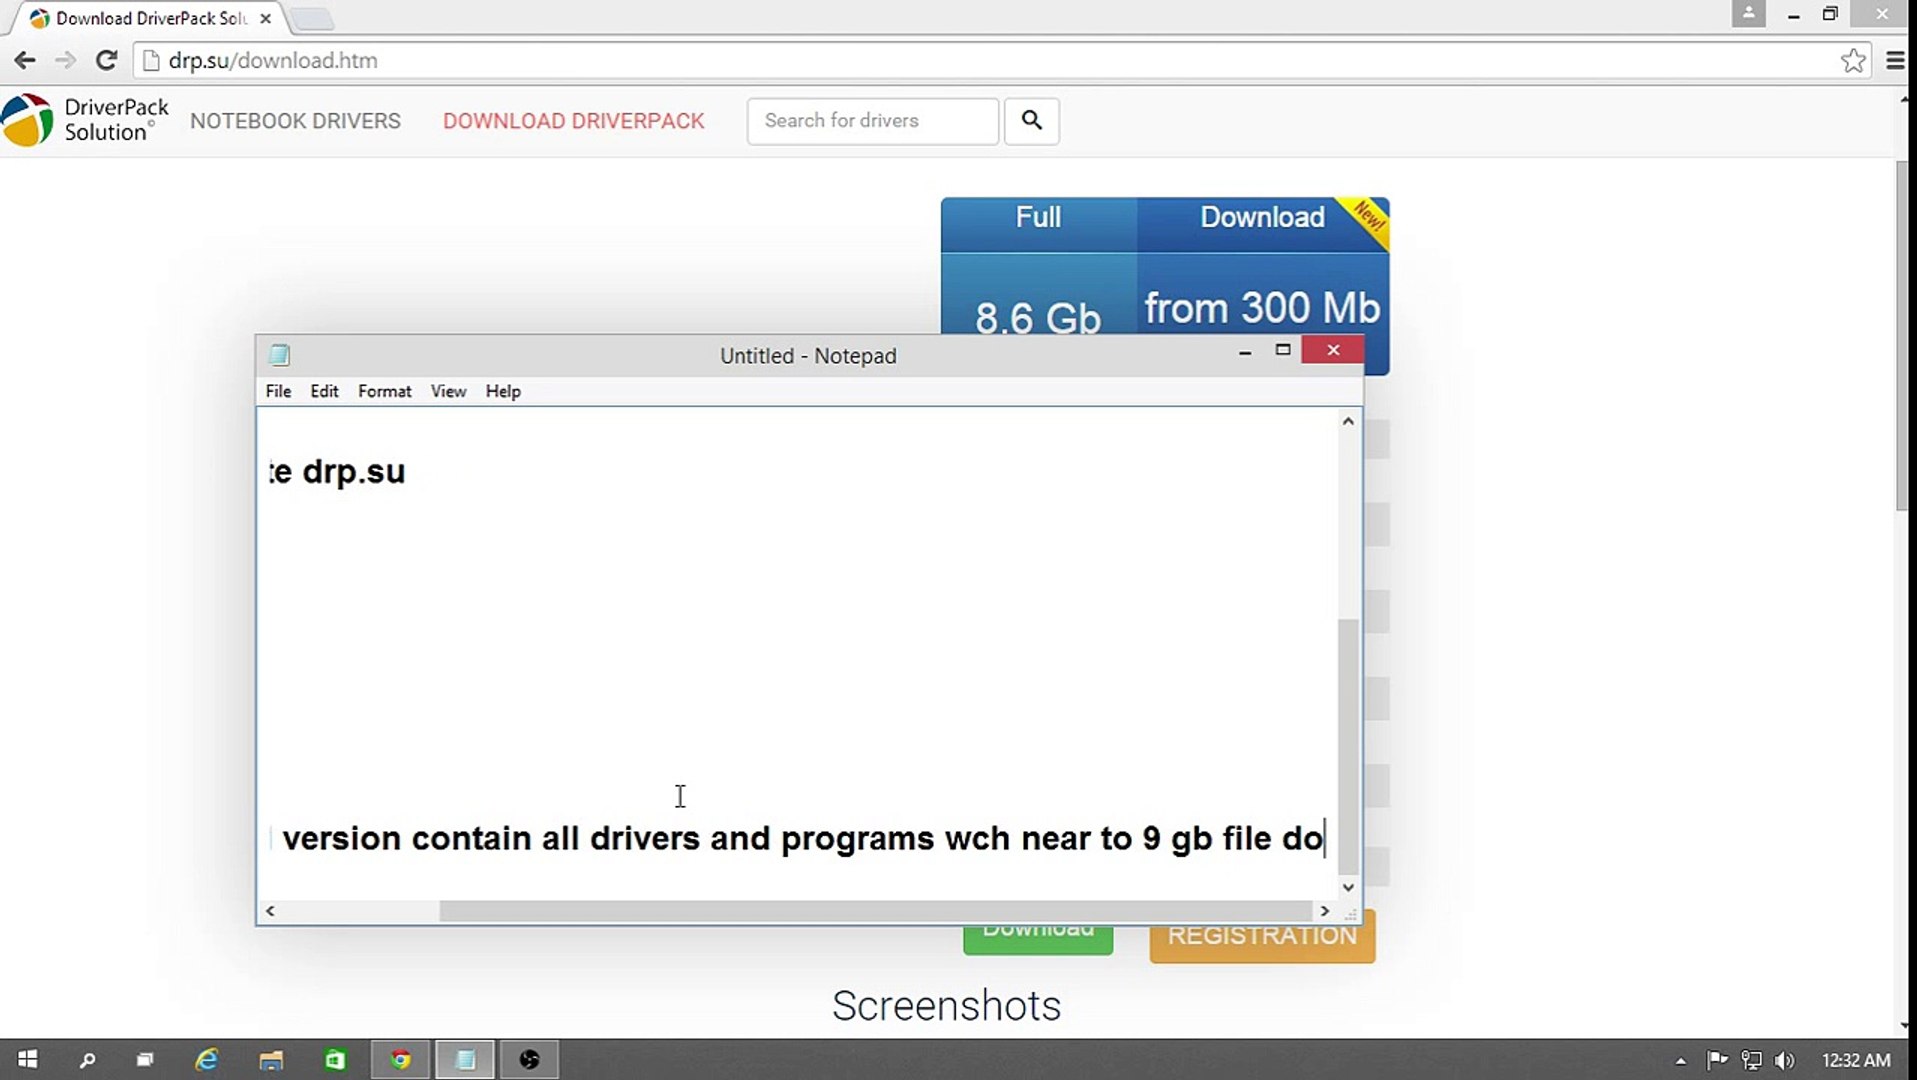Viewport: 1917px width, 1080px height.
Task: Click the DriverPack Solution logo
Action: (85, 120)
